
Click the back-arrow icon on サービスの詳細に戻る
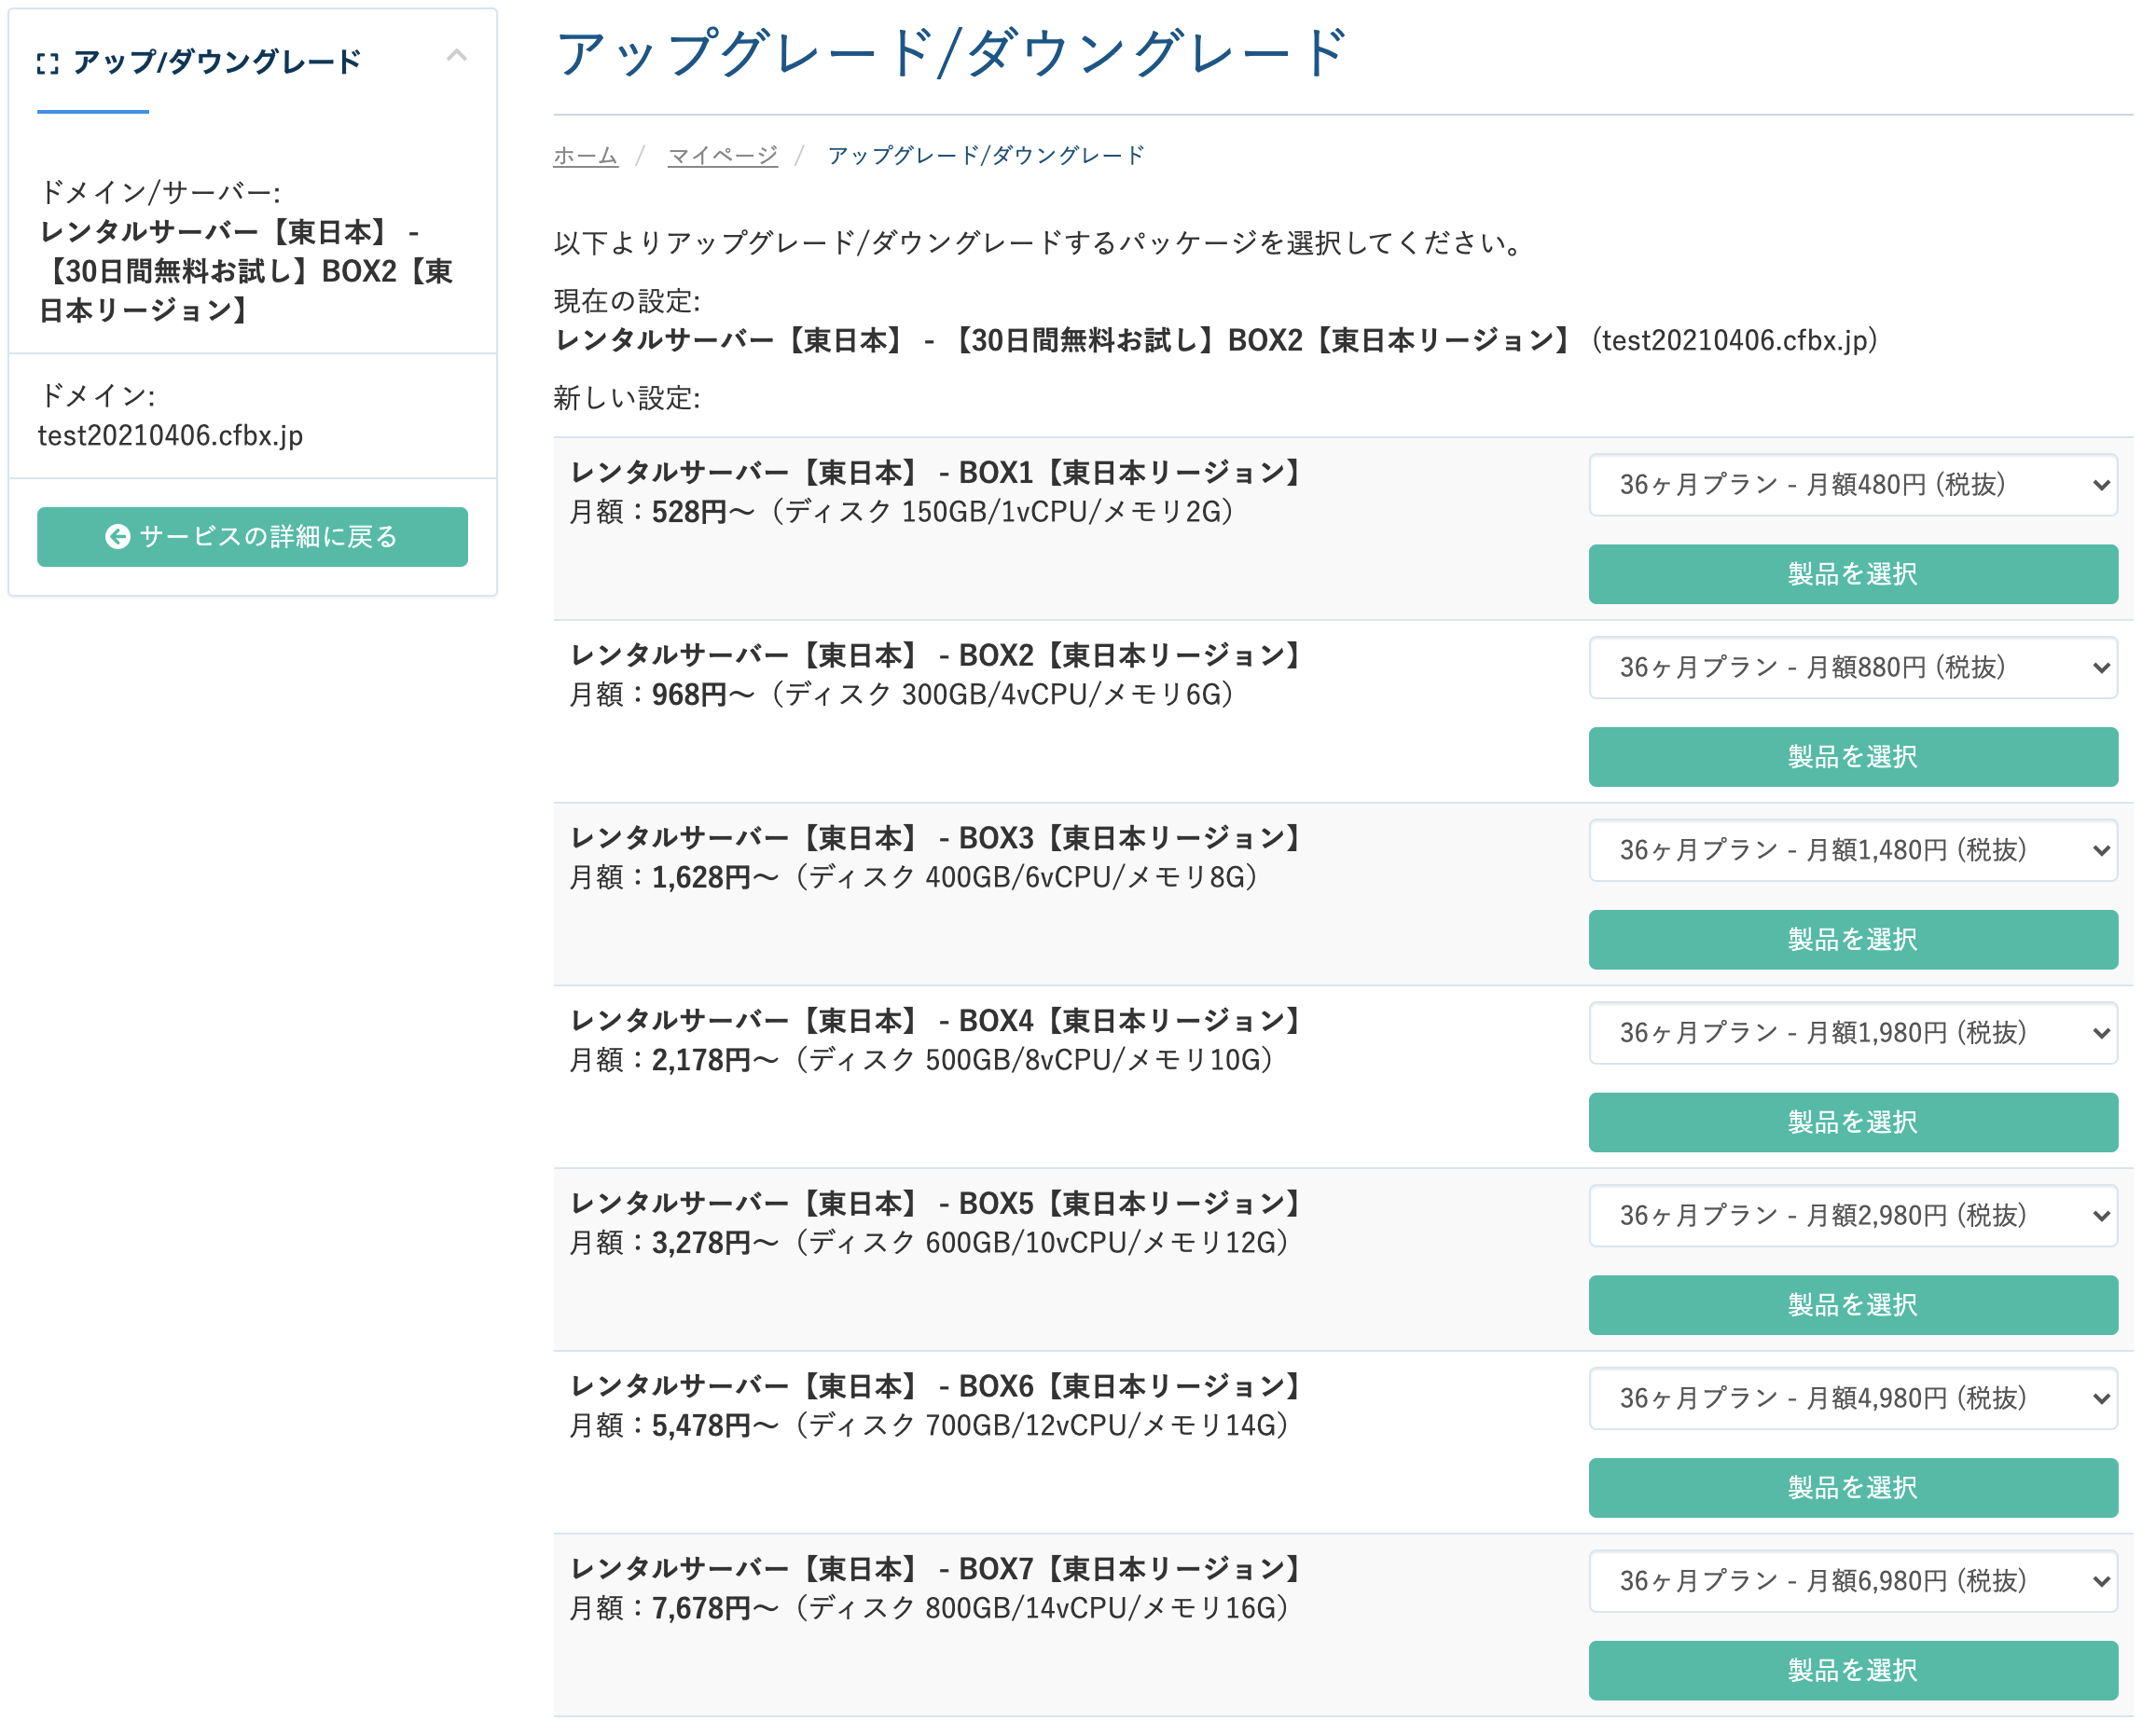pos(117,537)
